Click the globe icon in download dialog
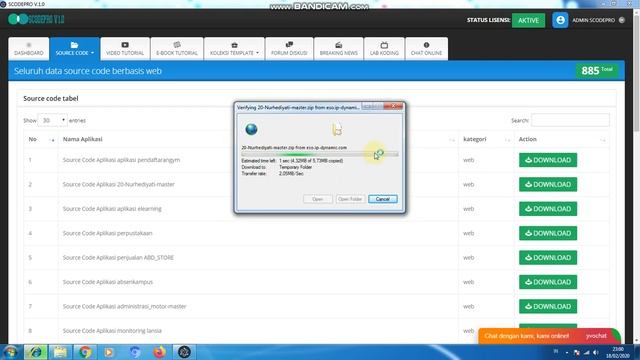The height and width of the screenshot is (360, 640). pos(251,129)
